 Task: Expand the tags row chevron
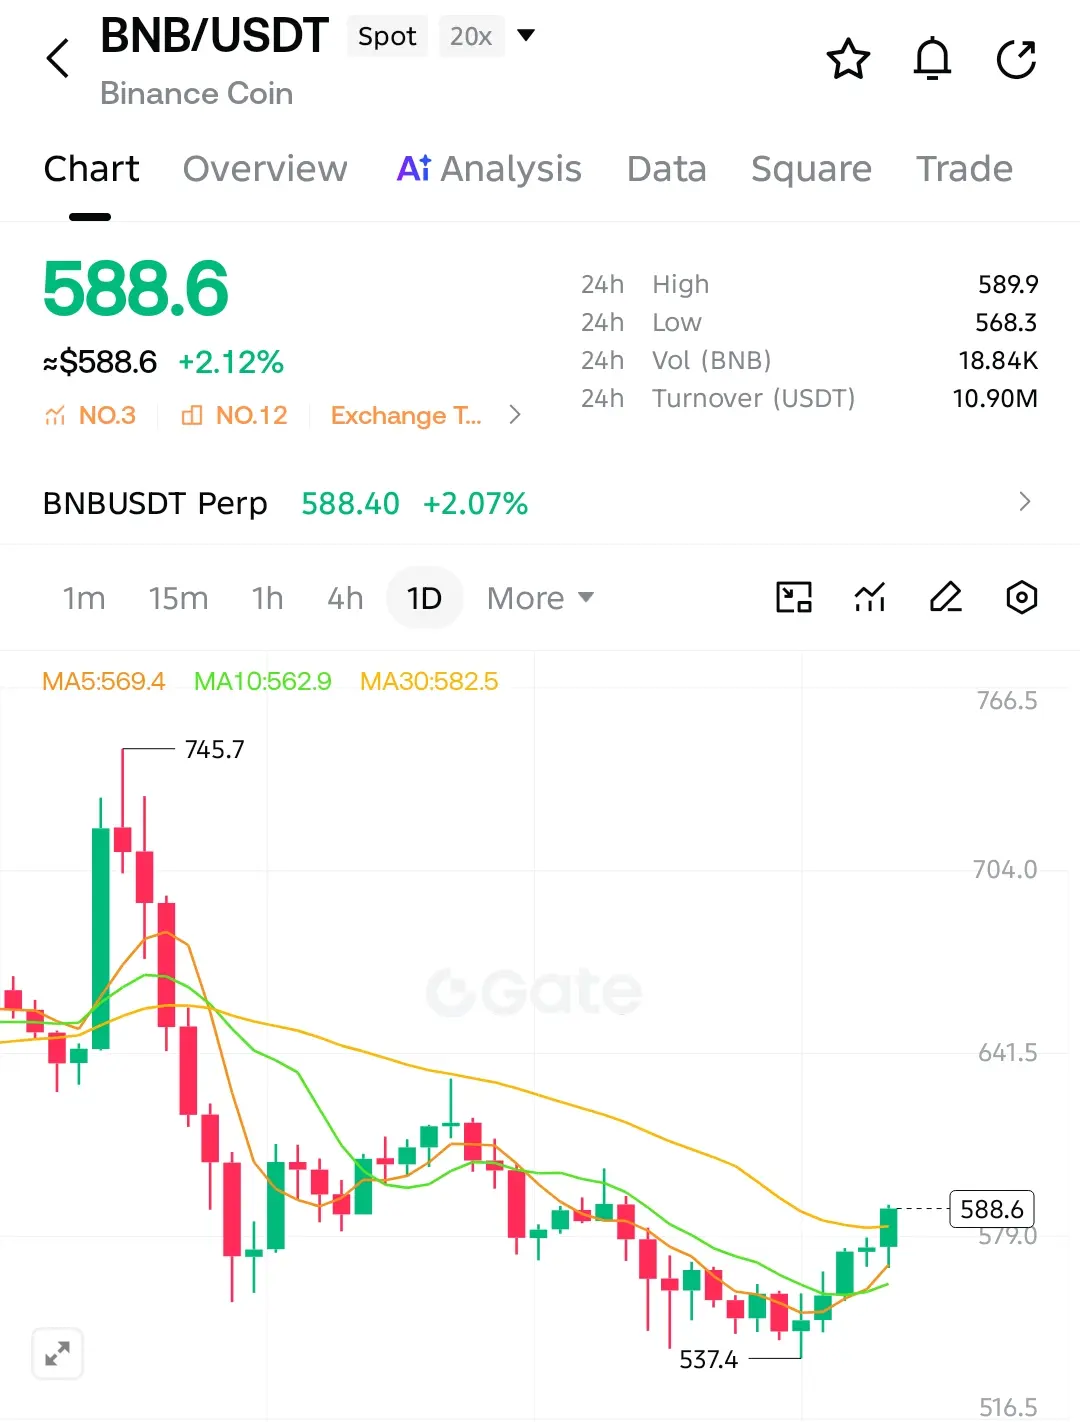pyautogui.click(x=515, y=414)
